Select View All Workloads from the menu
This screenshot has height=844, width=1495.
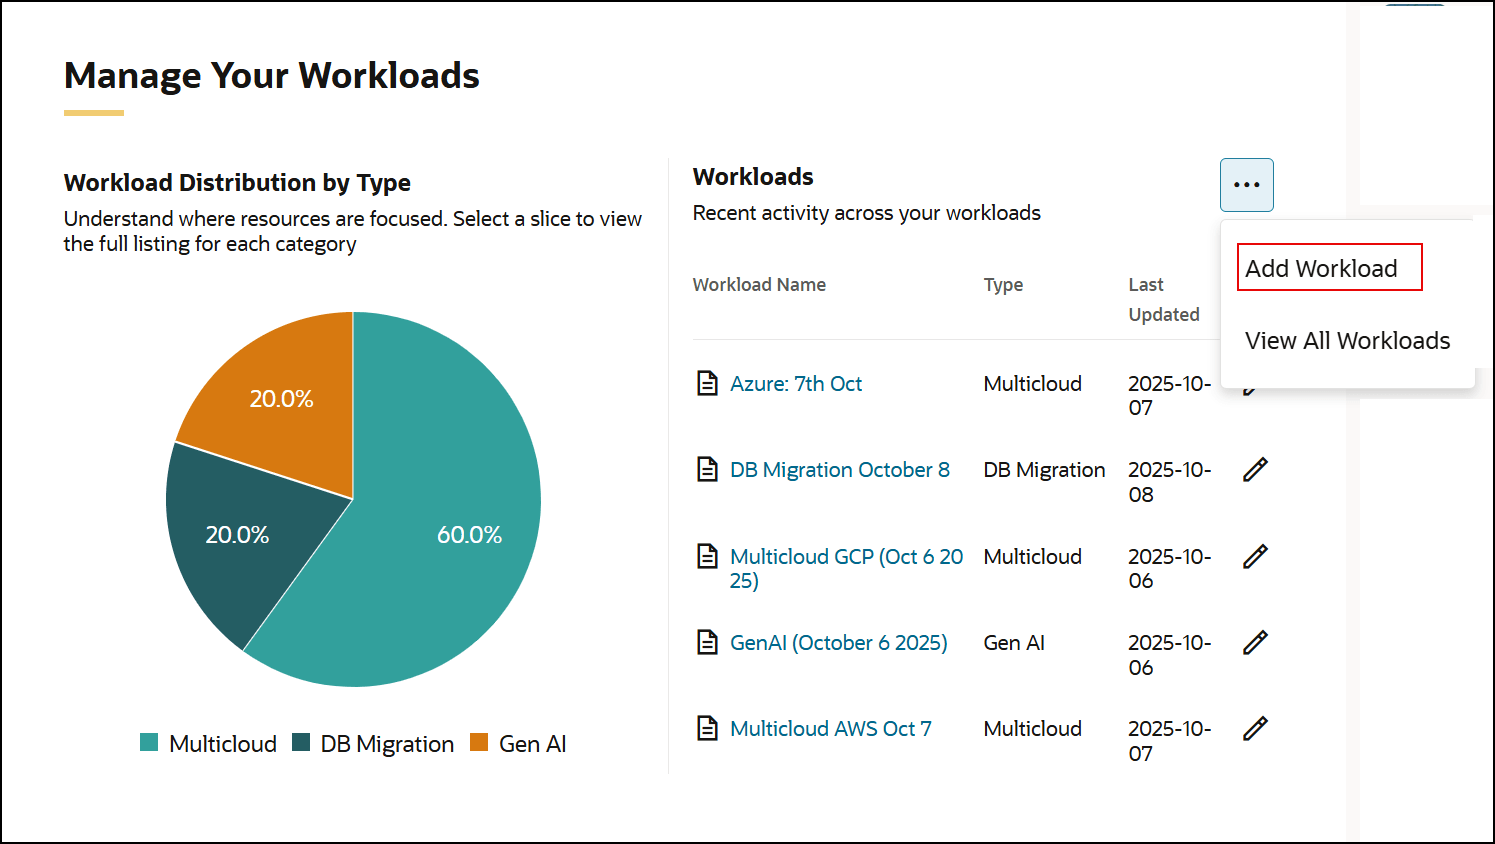tap(1347, 341)
